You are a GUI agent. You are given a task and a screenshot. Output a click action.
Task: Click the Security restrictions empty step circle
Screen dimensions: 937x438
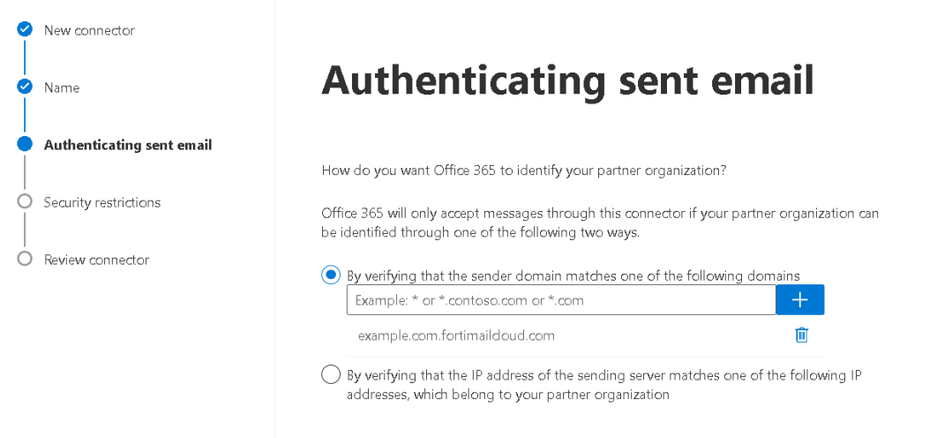coord(25,202)
